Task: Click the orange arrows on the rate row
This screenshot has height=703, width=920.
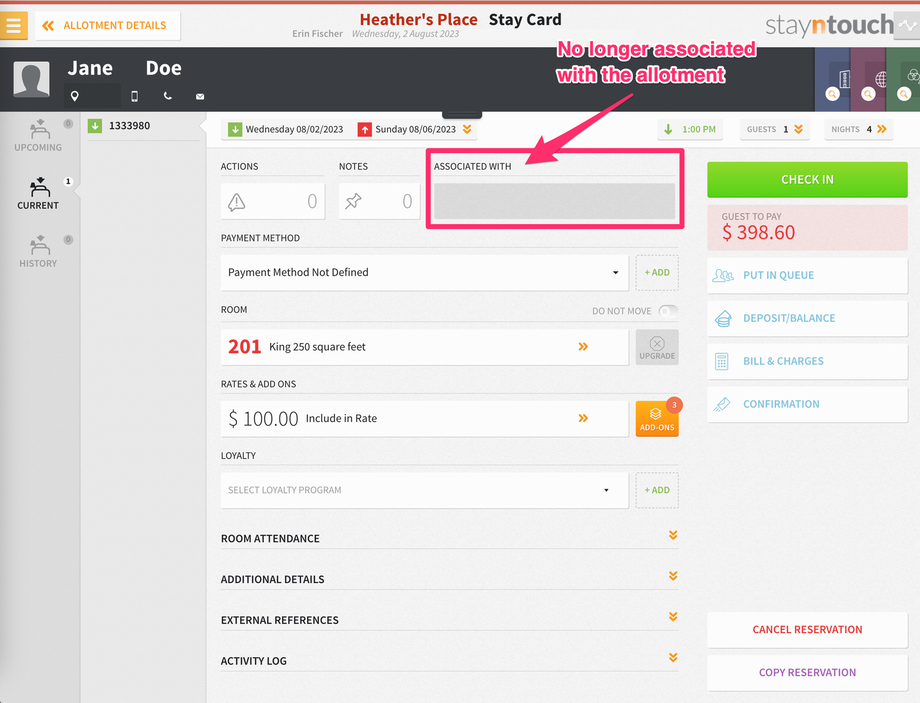Action: 583,418
